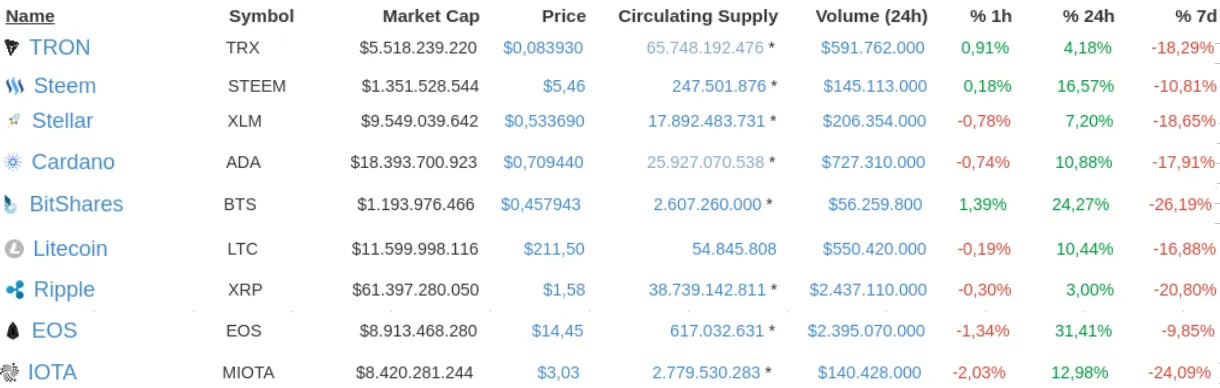Image resolution: width=1220 pixels, height=388 pixels.
Task: Click the Steem logo icon
Action: (x=14, y=87)
